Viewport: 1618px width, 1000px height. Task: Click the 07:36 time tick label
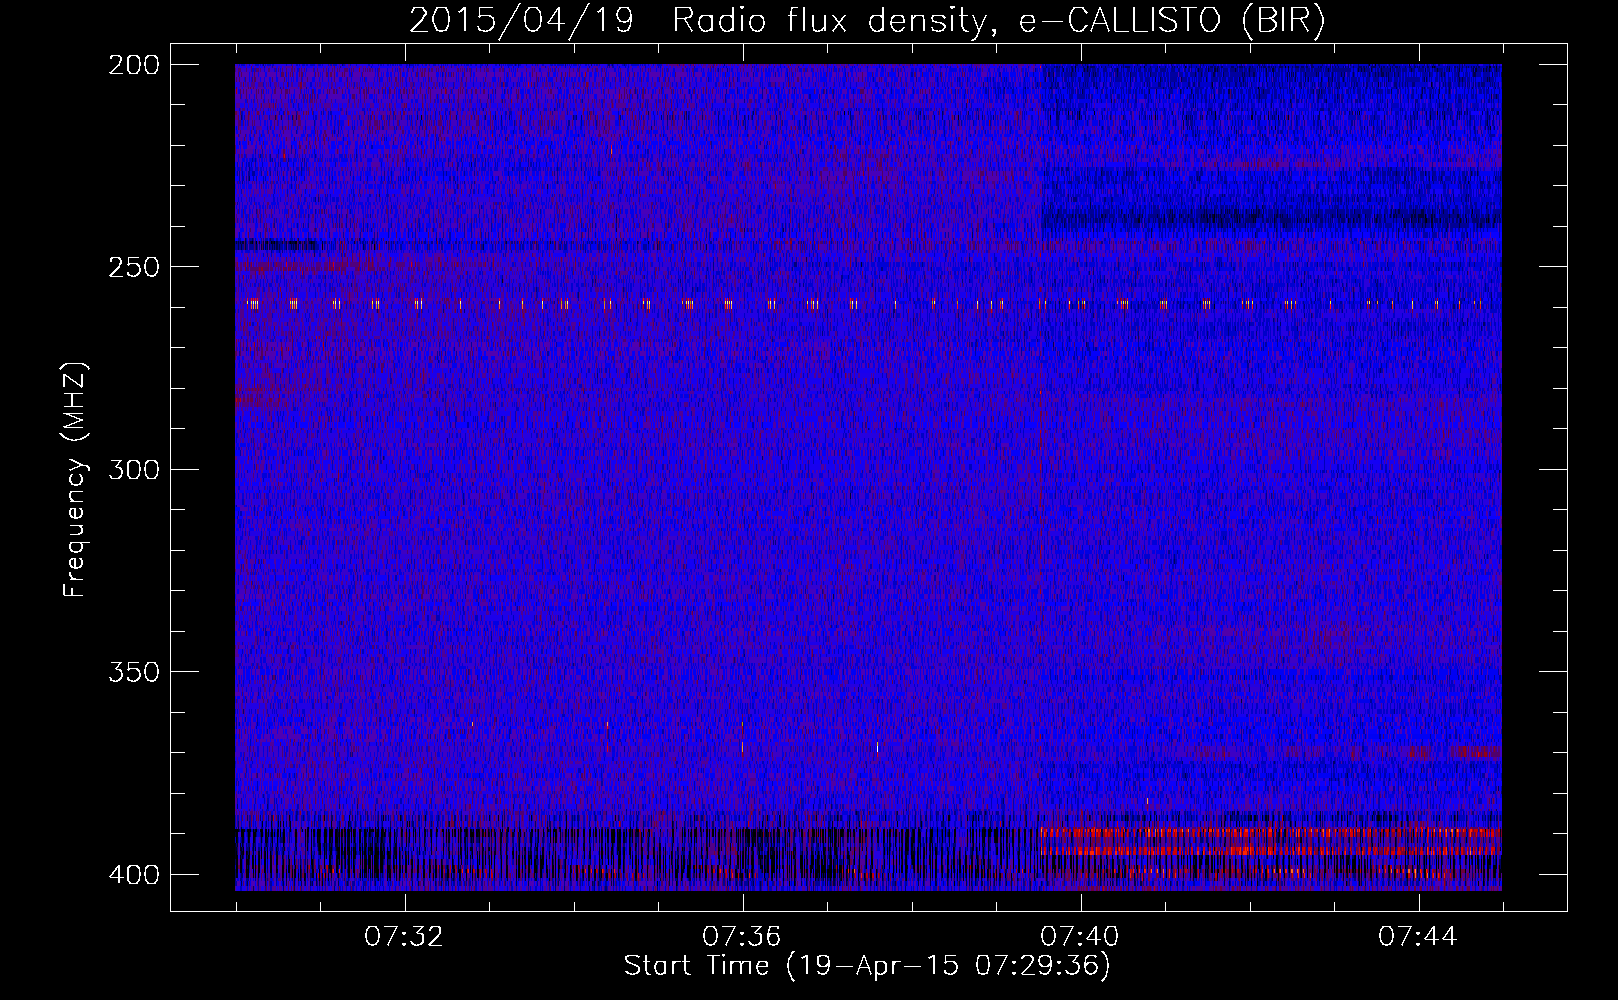[x=742, y=937]
